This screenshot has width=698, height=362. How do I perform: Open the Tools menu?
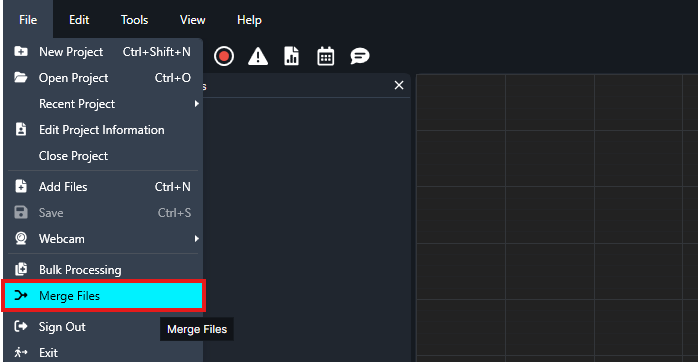[x=134, y=20]
